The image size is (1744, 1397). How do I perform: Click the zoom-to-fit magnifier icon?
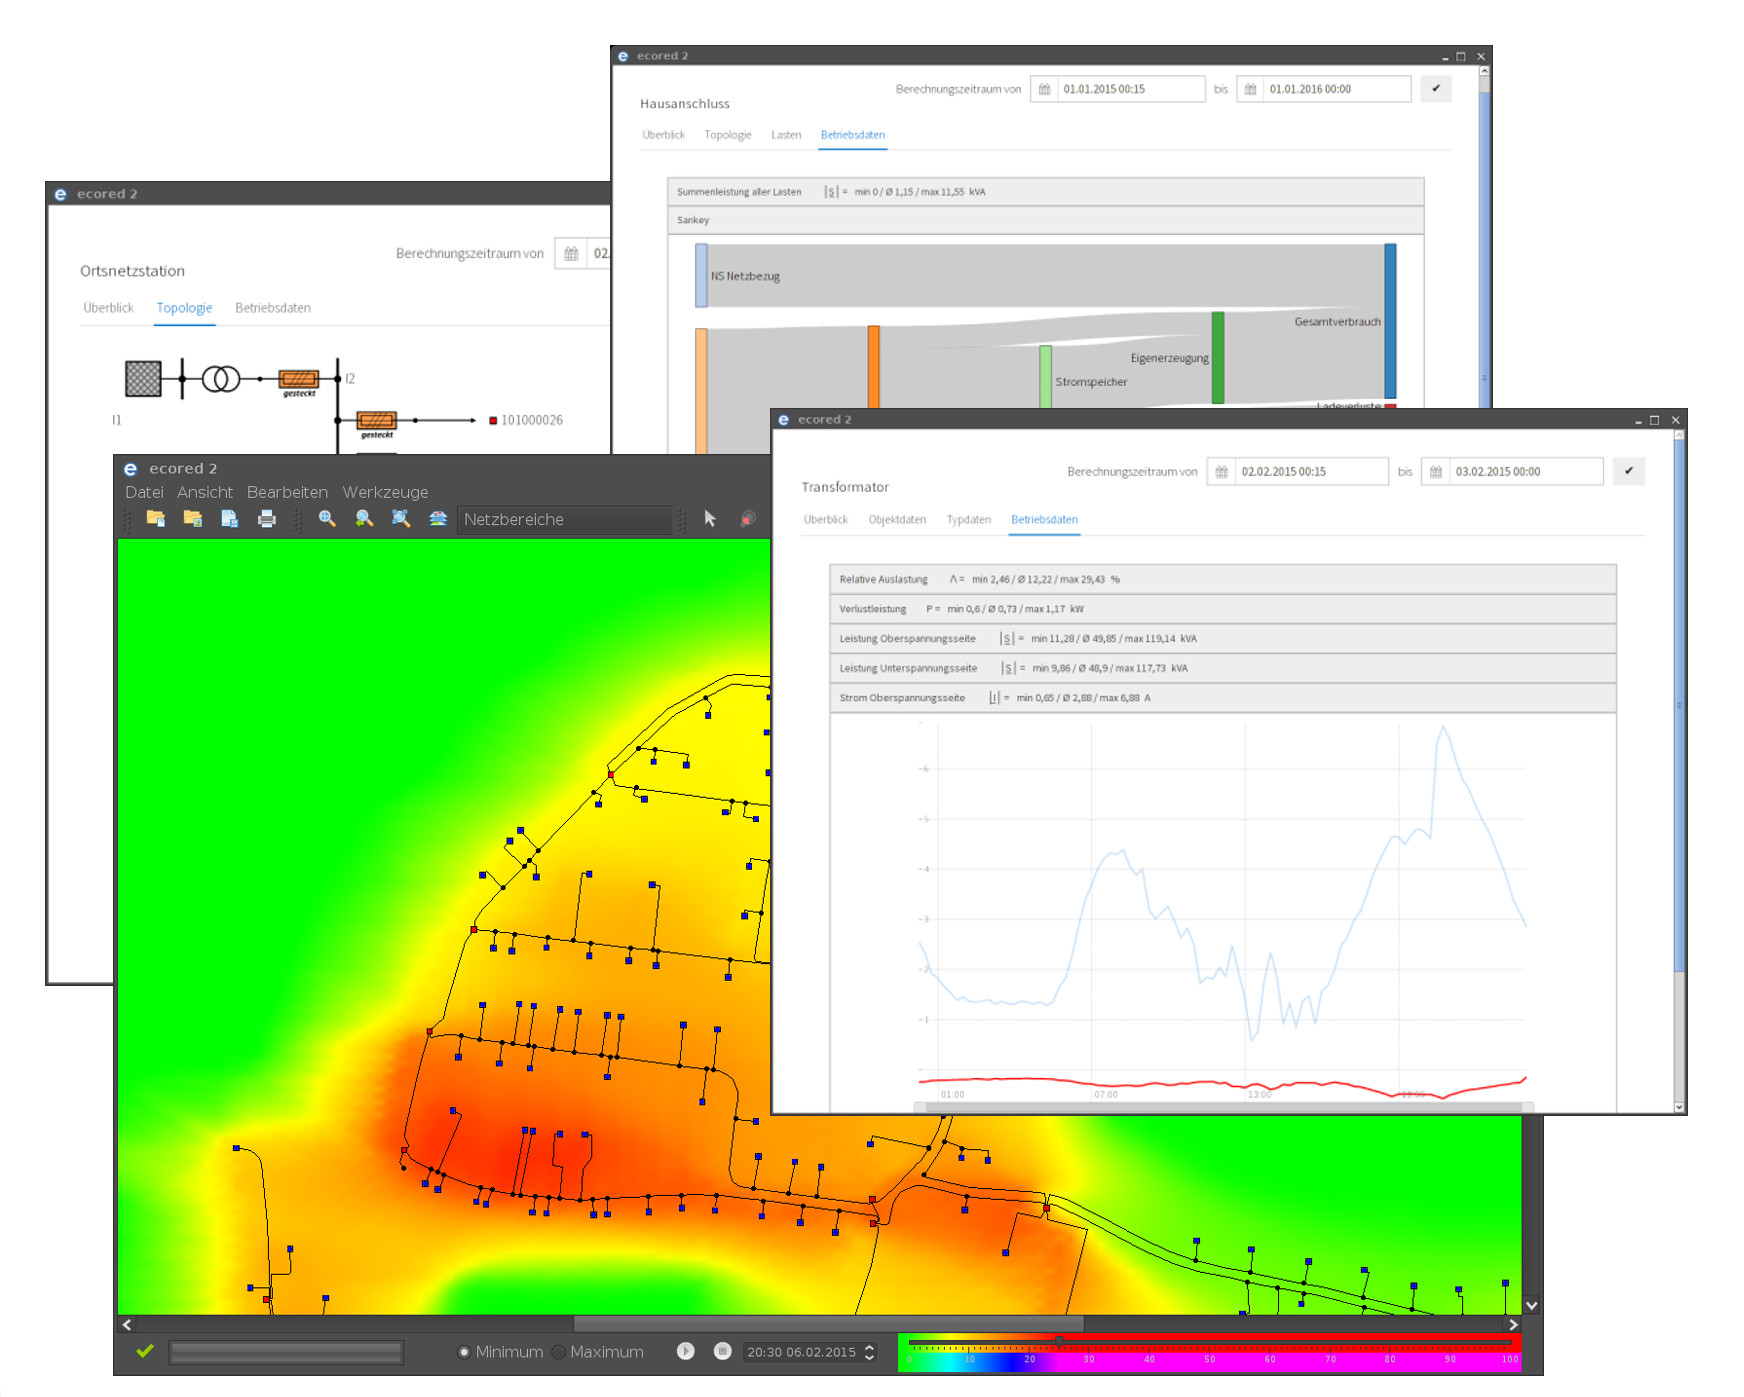point(401,519)
